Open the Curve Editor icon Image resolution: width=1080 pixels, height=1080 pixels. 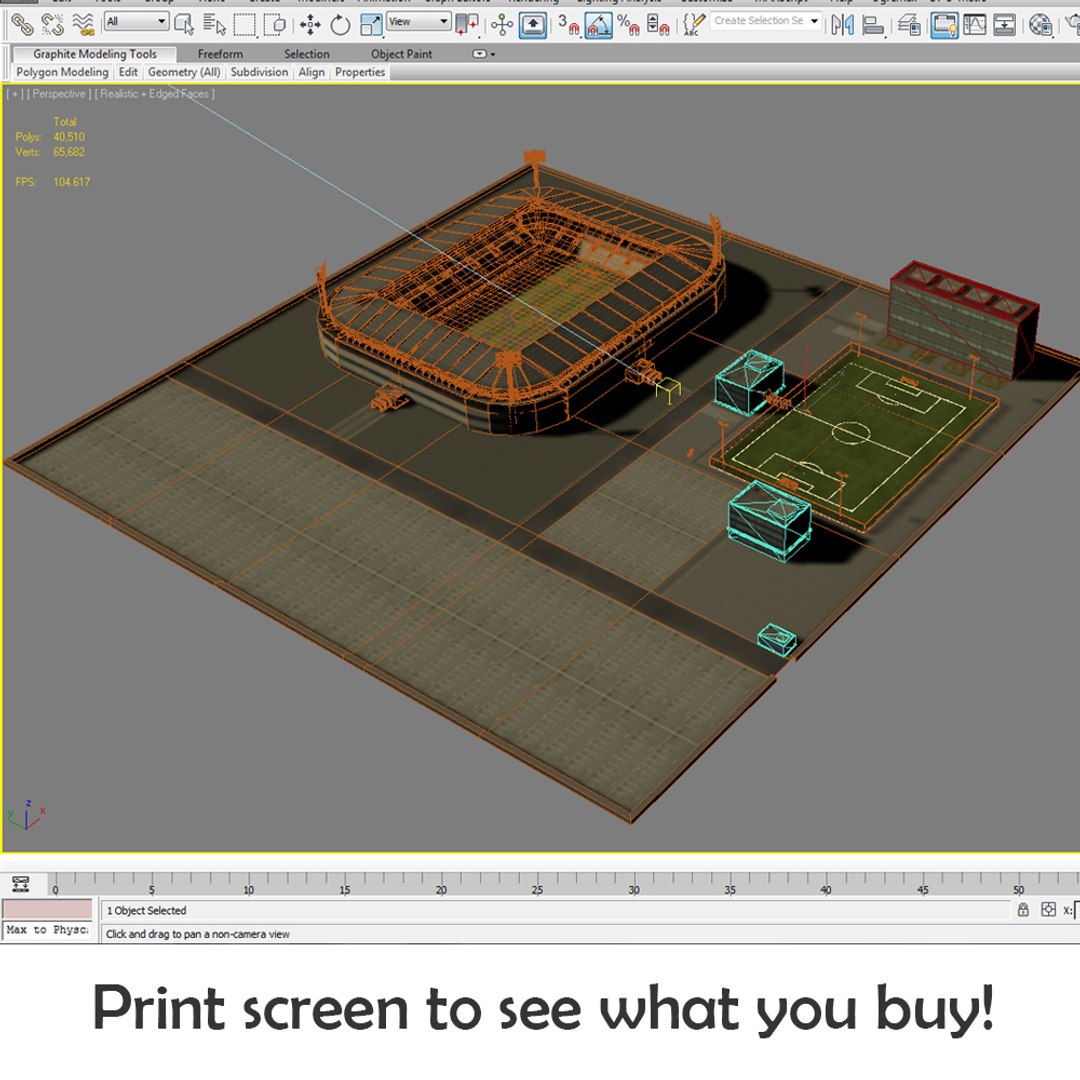click(975, 25)
